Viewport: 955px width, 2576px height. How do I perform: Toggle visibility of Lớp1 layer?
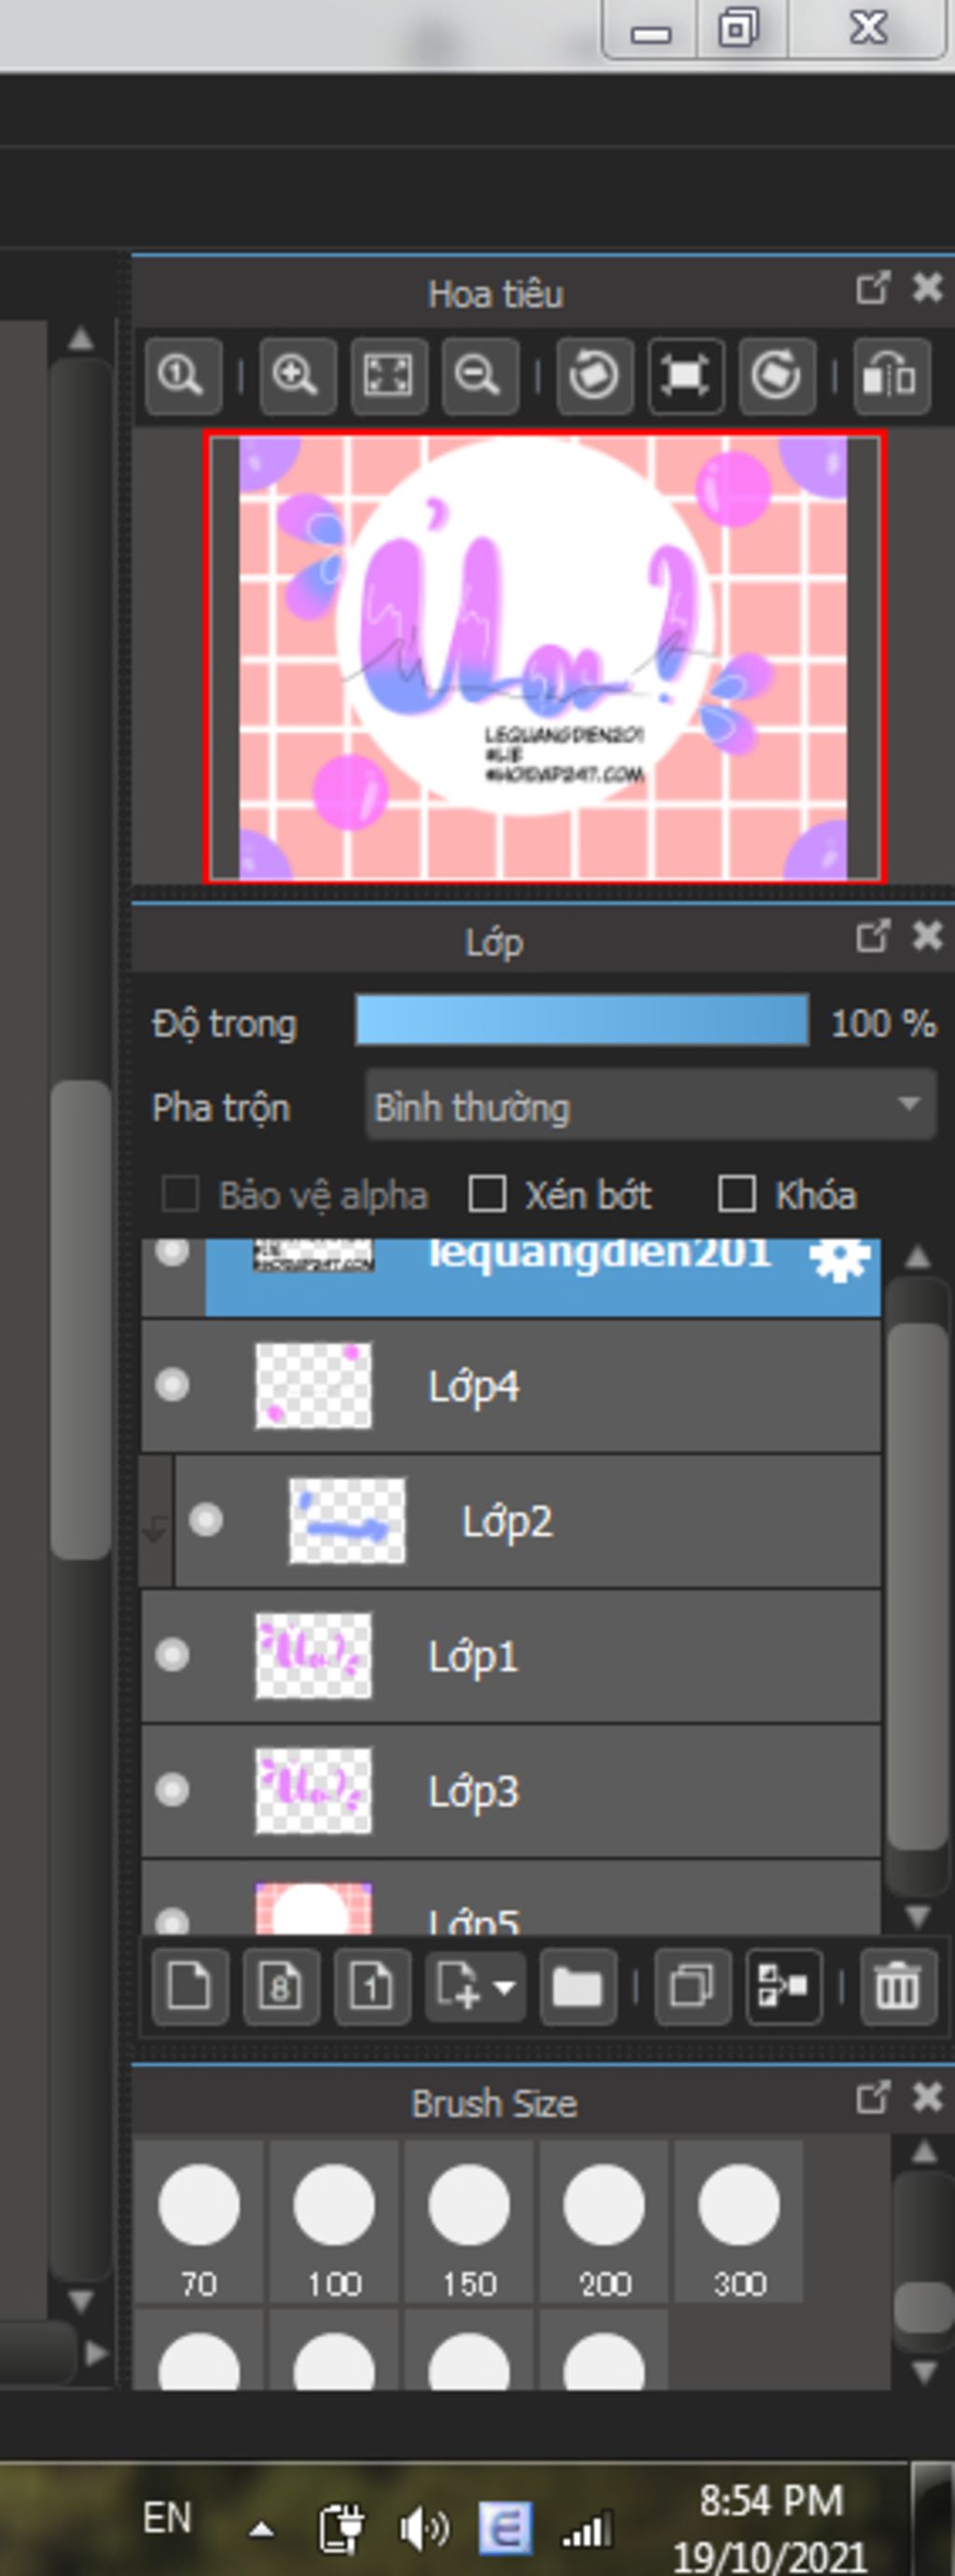(x=172, y=1655)
